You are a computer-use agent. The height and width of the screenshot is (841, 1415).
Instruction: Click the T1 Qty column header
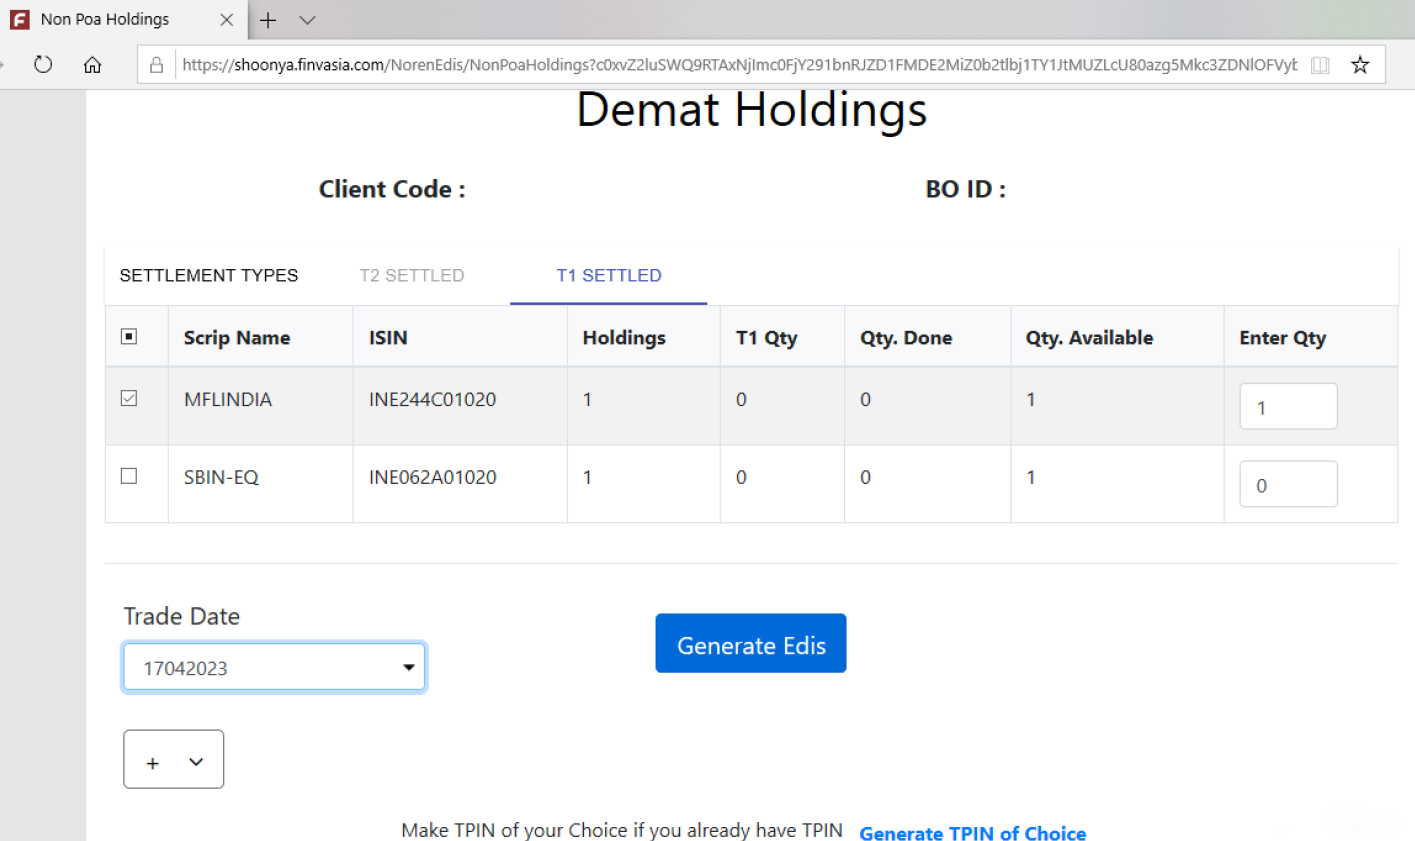(x=767, y=338)
